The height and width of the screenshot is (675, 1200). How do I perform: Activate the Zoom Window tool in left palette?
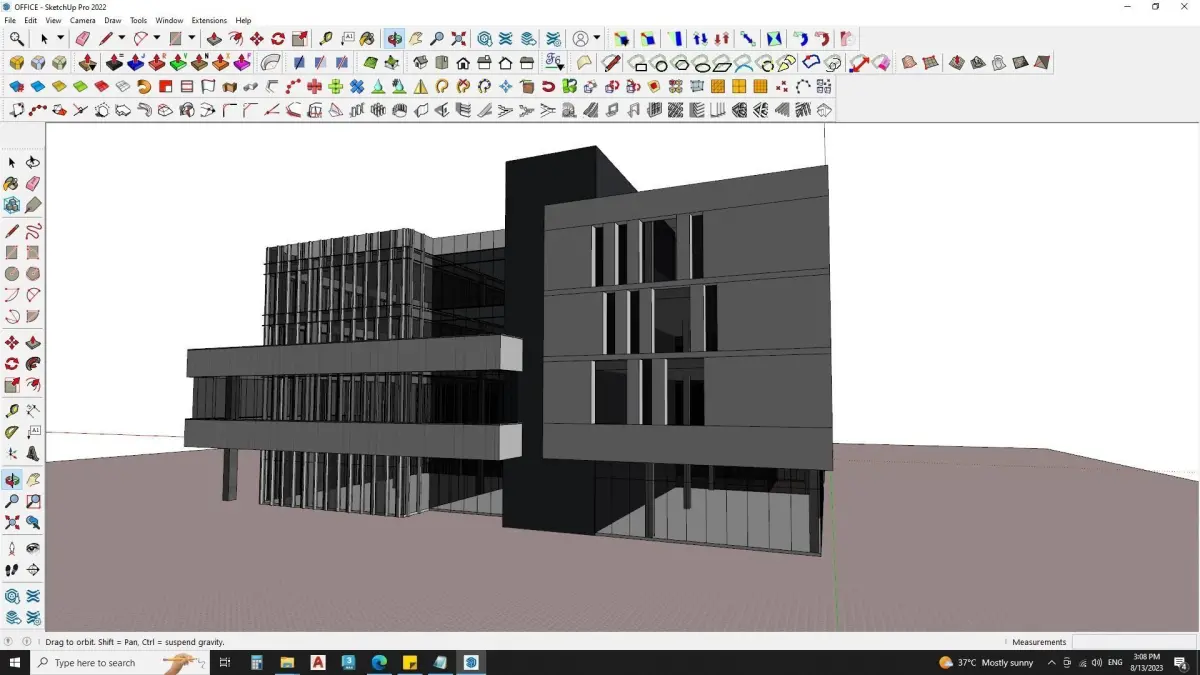point(33,501)
